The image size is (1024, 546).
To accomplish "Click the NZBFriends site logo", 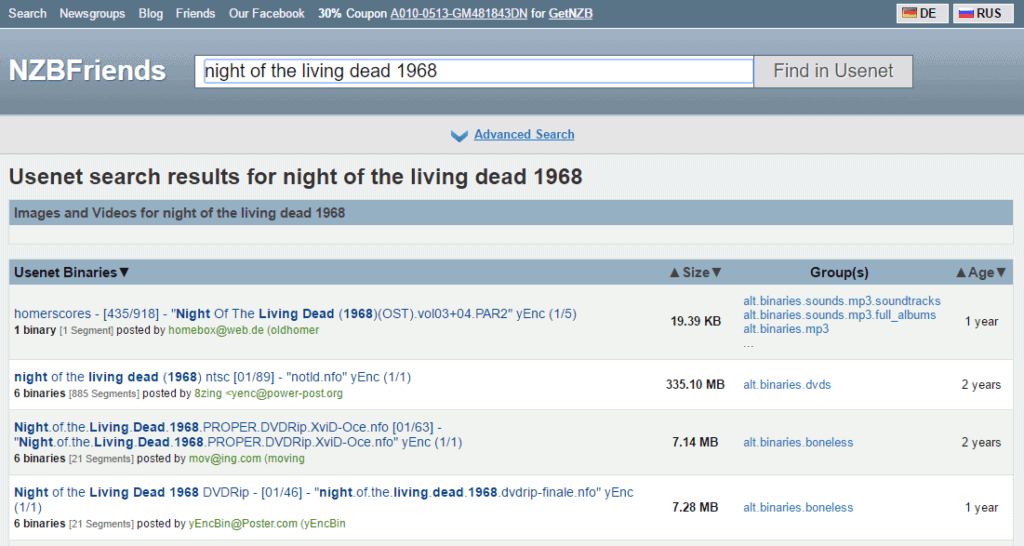I will point(87,71).
